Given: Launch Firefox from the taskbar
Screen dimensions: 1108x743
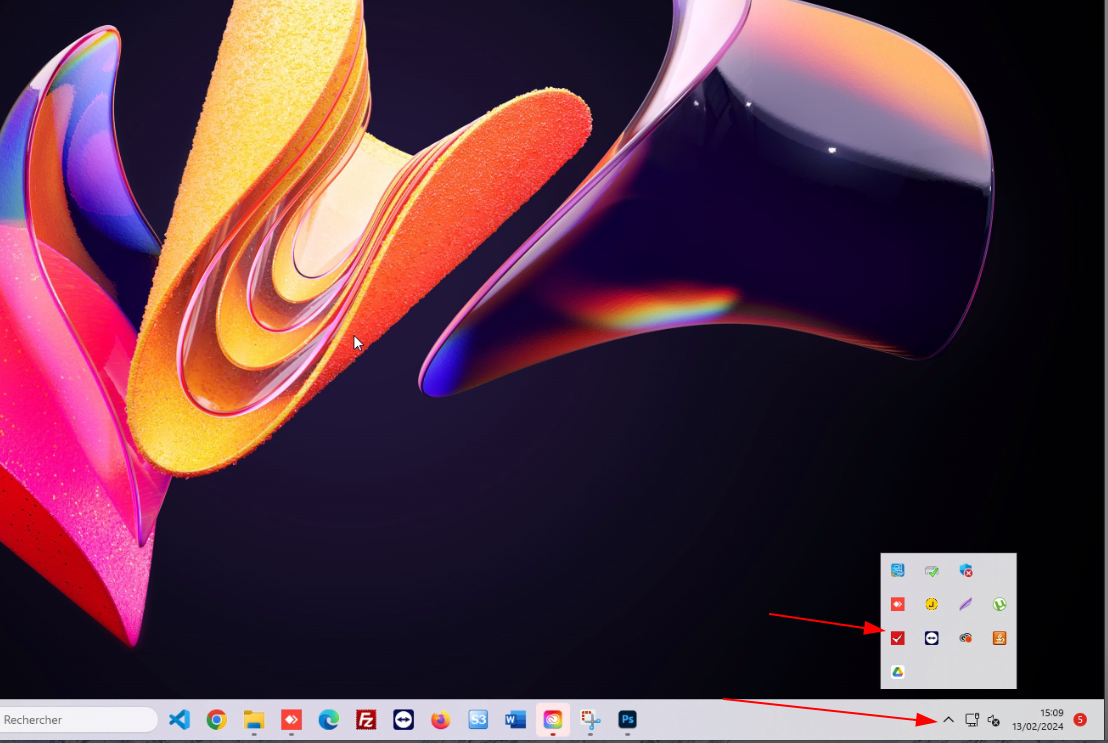Looking at the screenshot, I should click(441, 720).
